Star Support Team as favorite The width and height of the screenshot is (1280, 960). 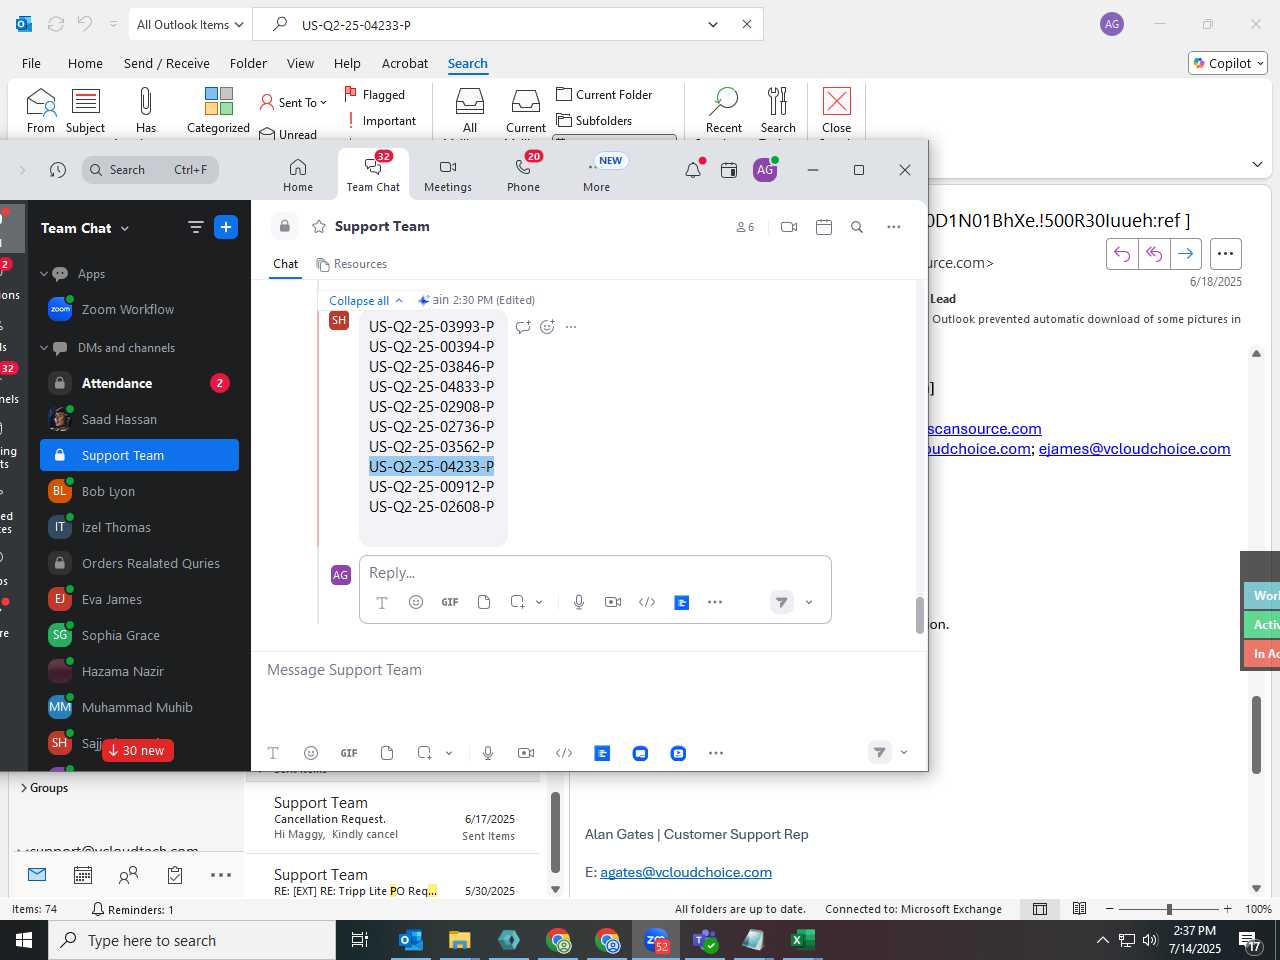(x=319, y=227)
